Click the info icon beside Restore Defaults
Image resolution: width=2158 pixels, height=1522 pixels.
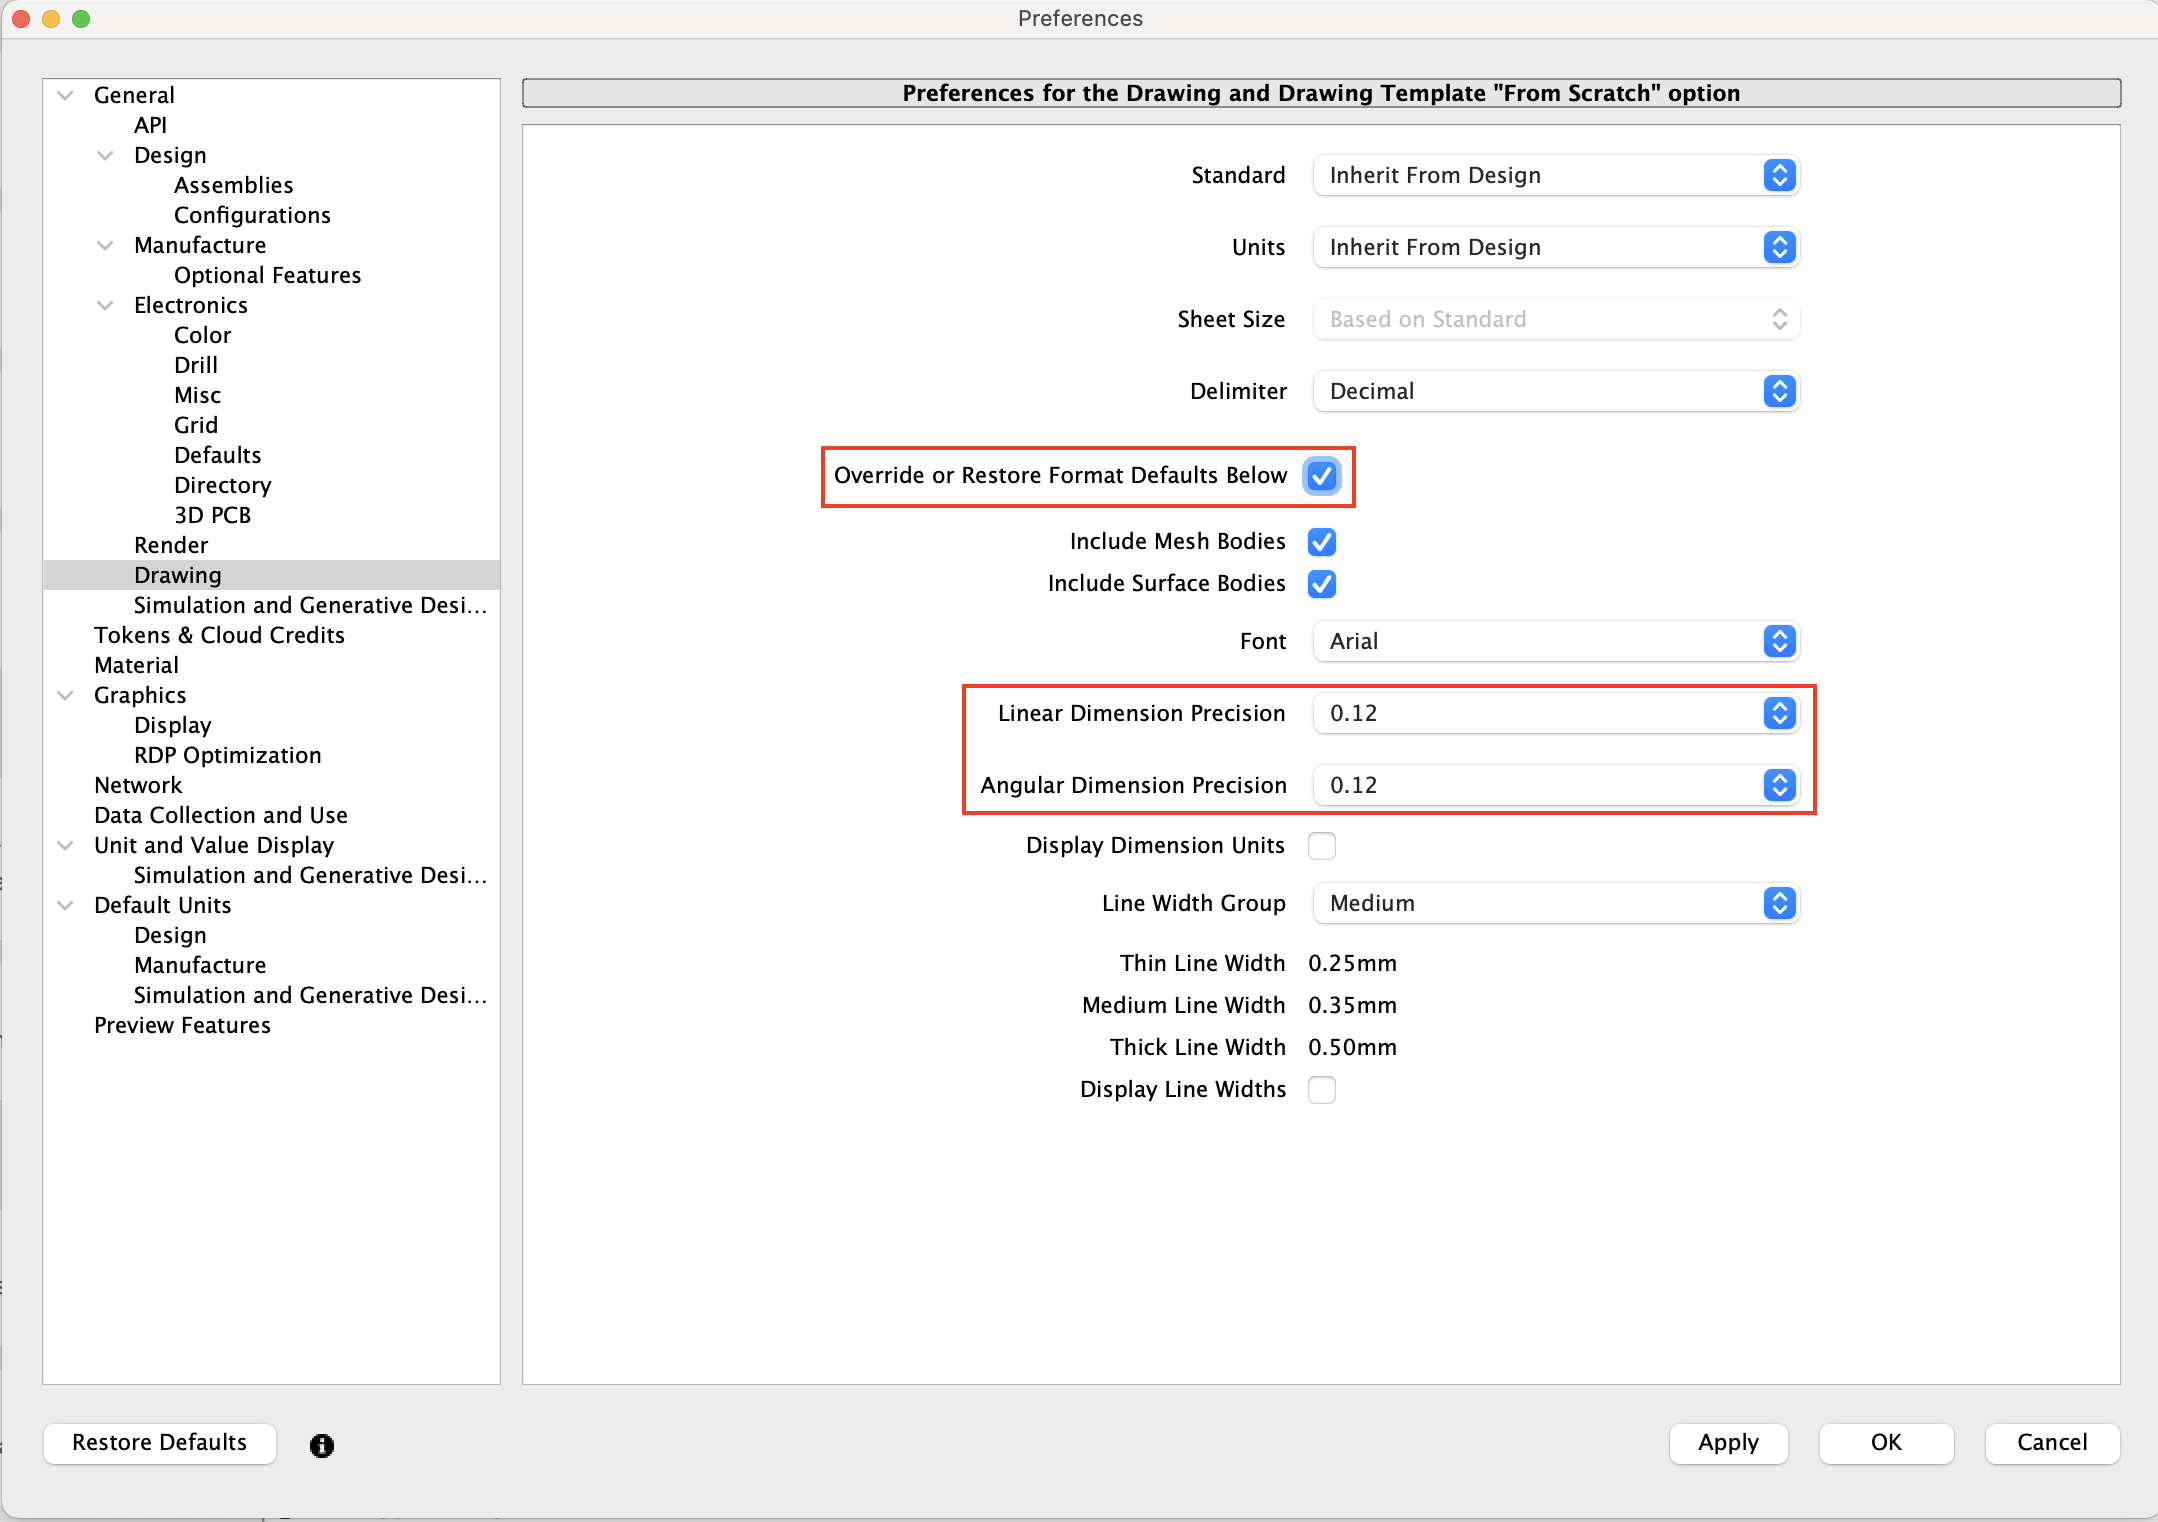tap(321, 1445)
